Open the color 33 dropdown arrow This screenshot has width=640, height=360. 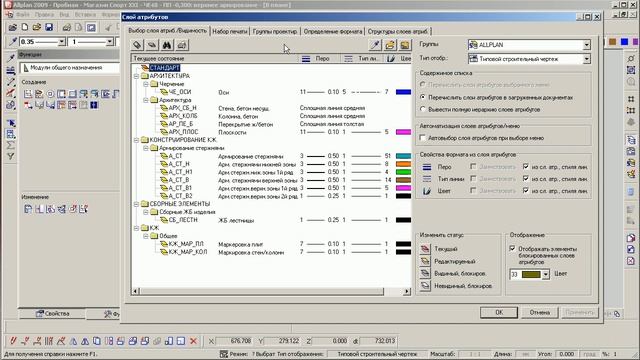click(x=546, y=274)
